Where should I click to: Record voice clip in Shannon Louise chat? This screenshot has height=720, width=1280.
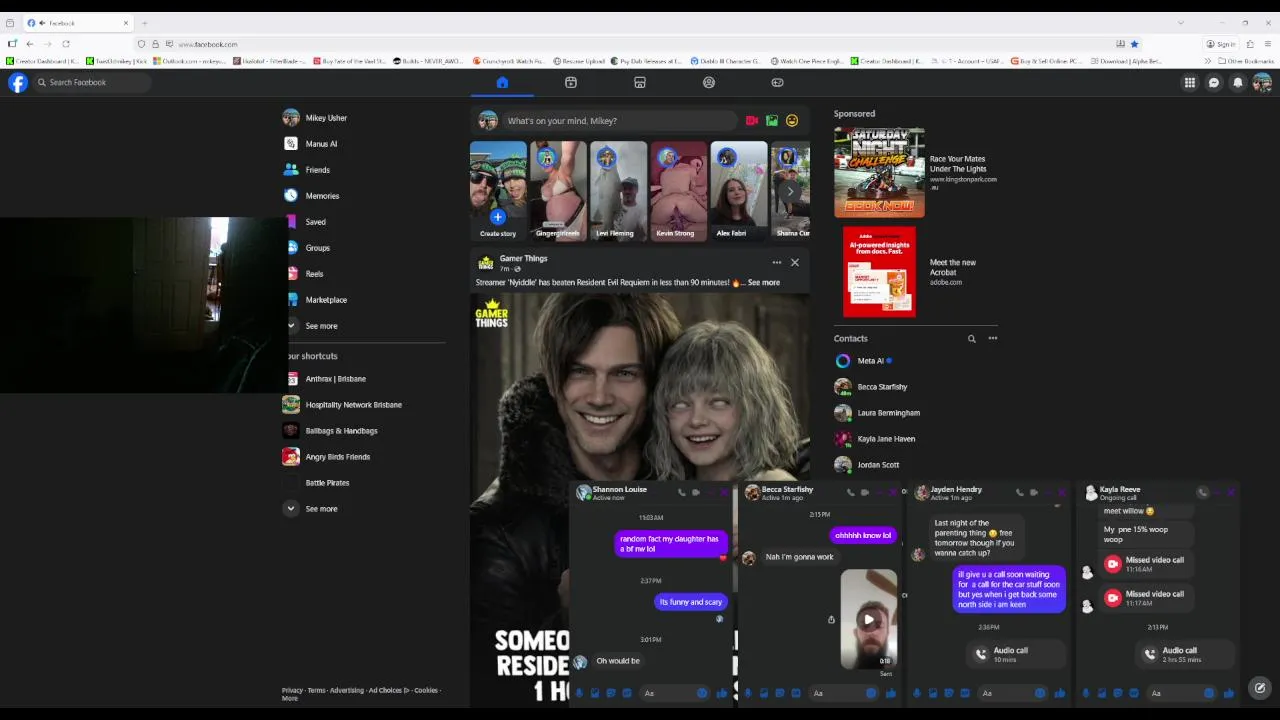[x=579, y=693]
